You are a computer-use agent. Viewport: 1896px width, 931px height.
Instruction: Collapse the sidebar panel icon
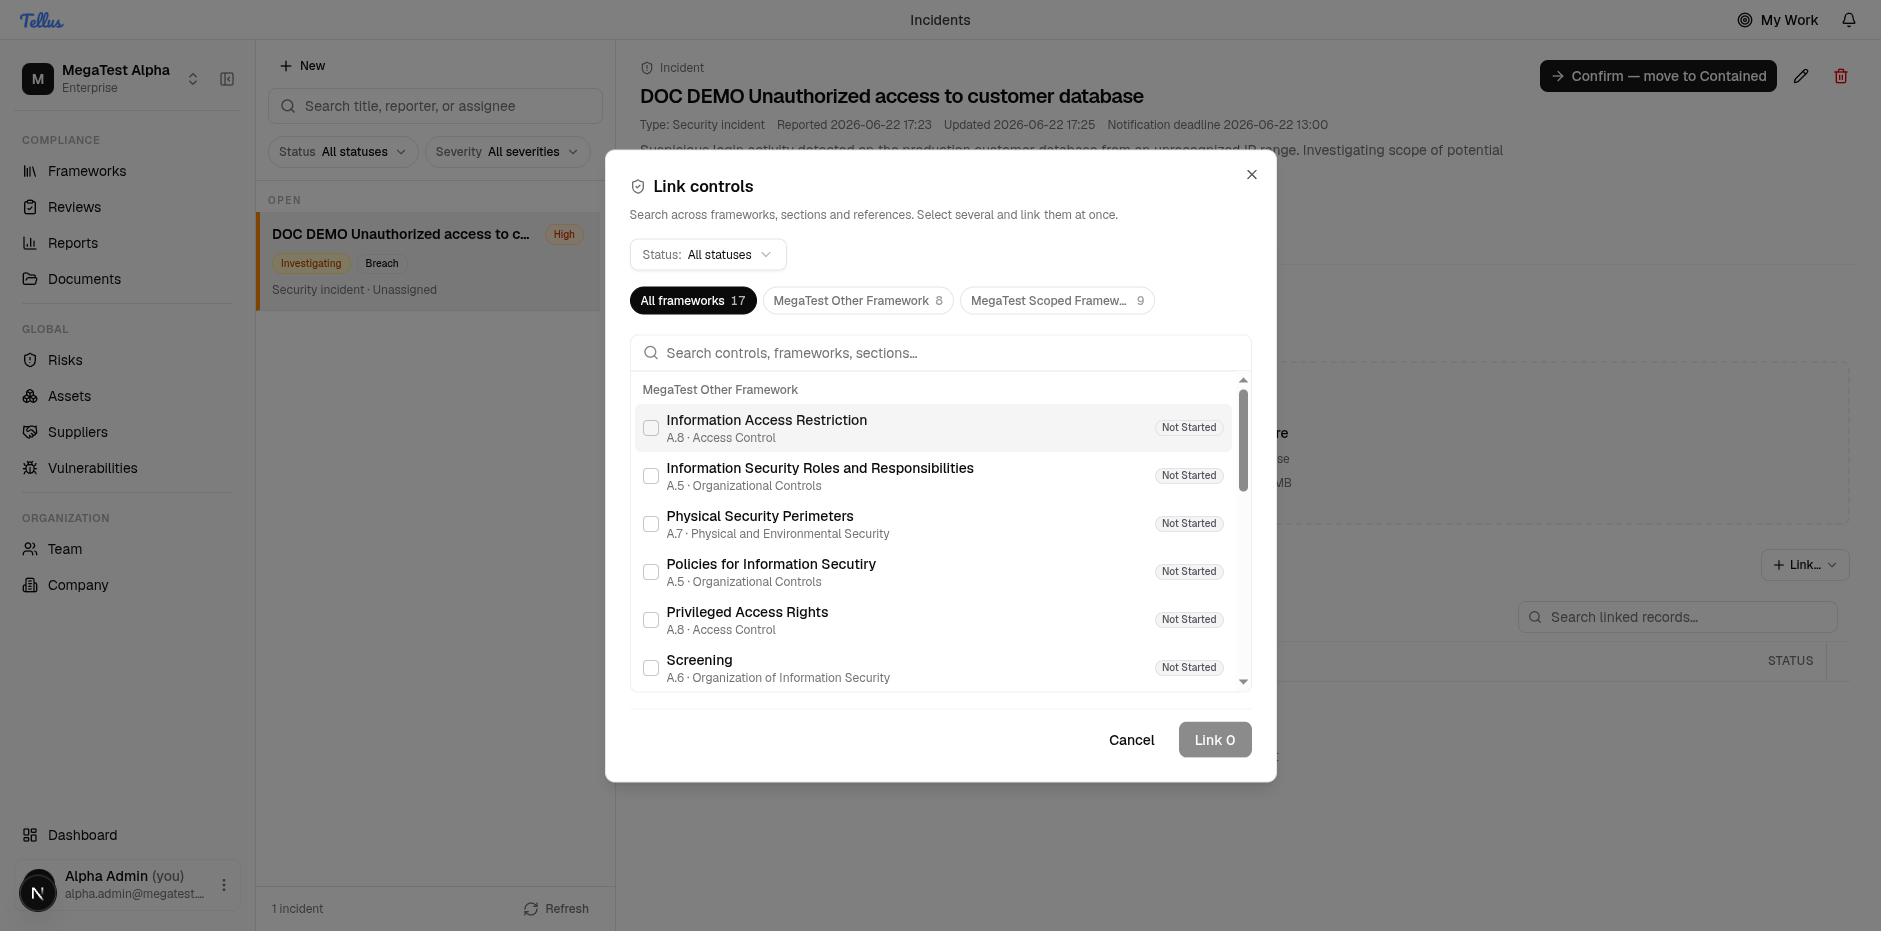227,79
